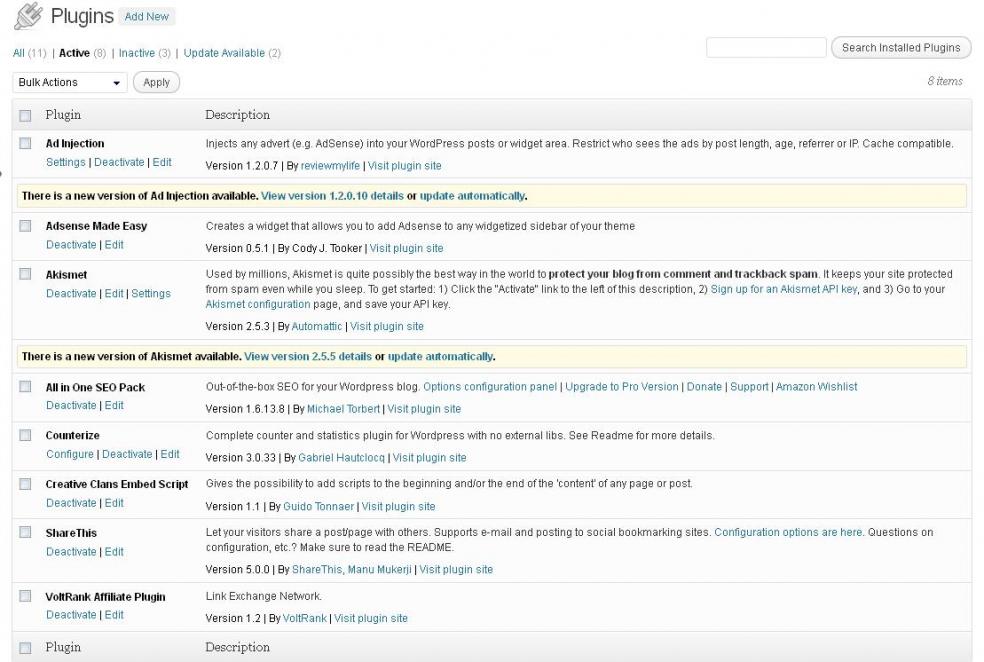Tick the VoltRank Affiliate Plugin checkbox

(x=25, y=596)
